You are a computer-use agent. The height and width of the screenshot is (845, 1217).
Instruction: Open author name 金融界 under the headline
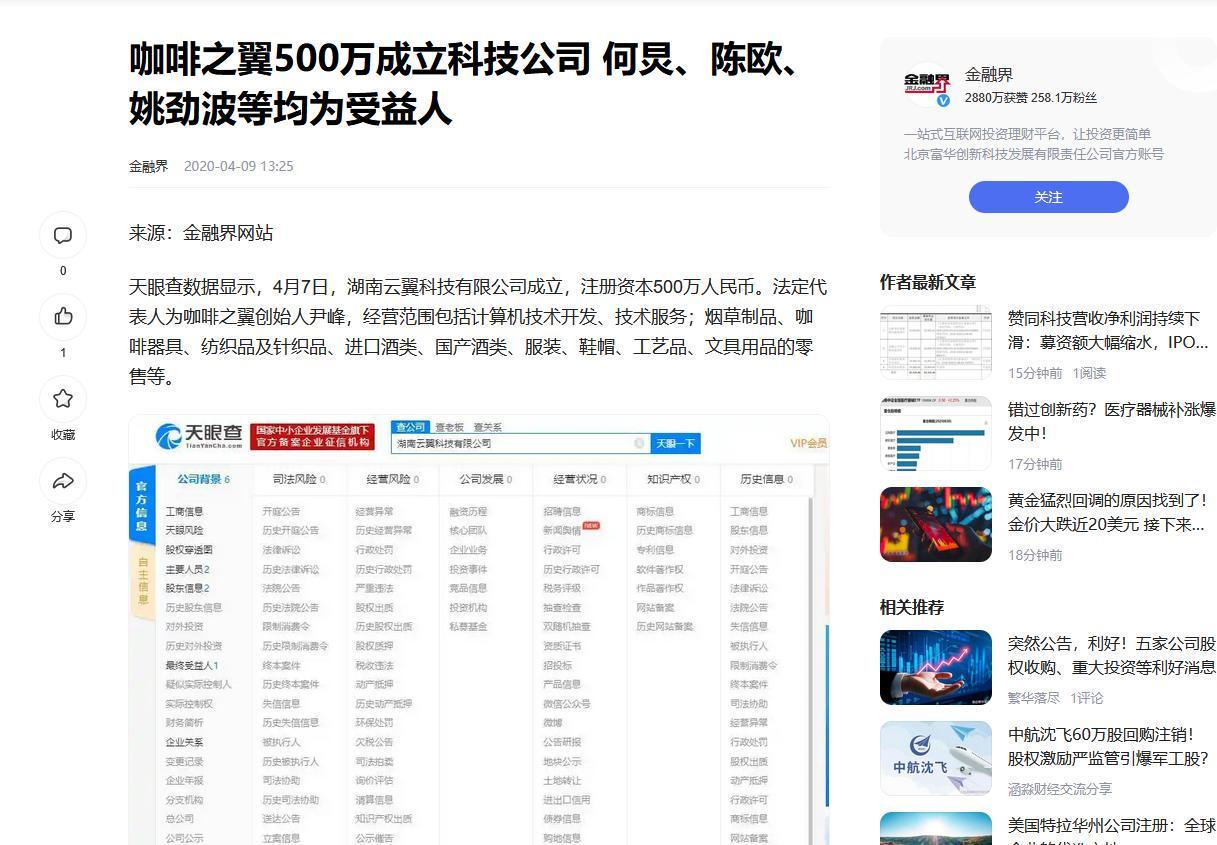[x=148, y=166]
